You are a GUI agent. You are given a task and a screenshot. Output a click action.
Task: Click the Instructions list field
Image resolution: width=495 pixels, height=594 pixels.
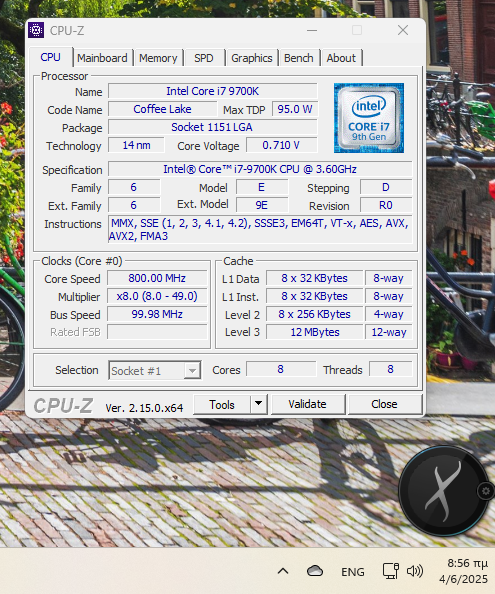pos(260,230)
